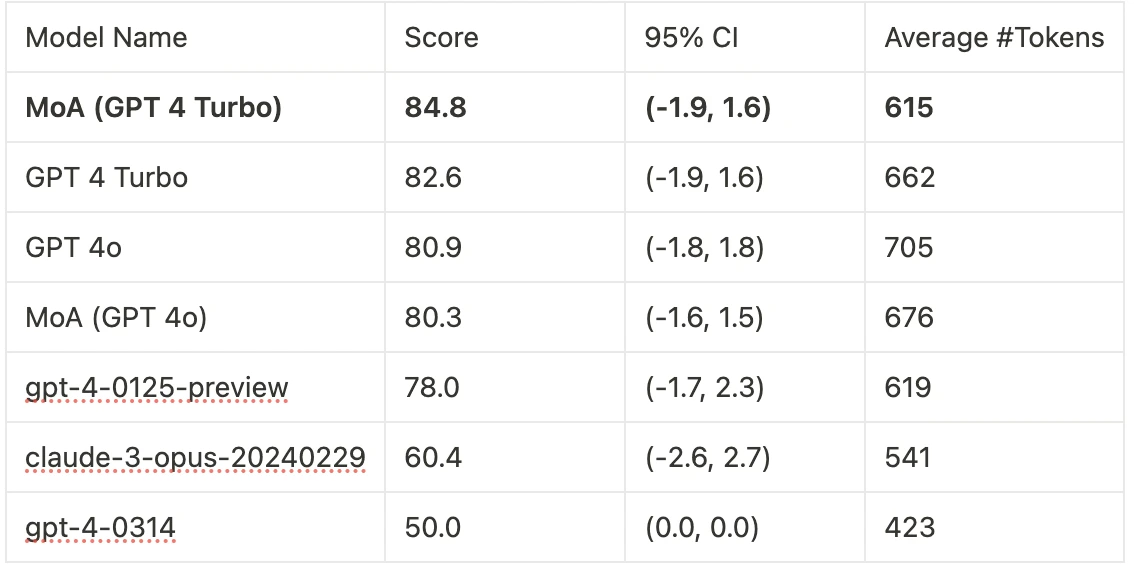Image resolution: width=1134 pixels, height=568 pixels.
Task: Click the gpt-4-0314 underlined text
Action: 100,527
